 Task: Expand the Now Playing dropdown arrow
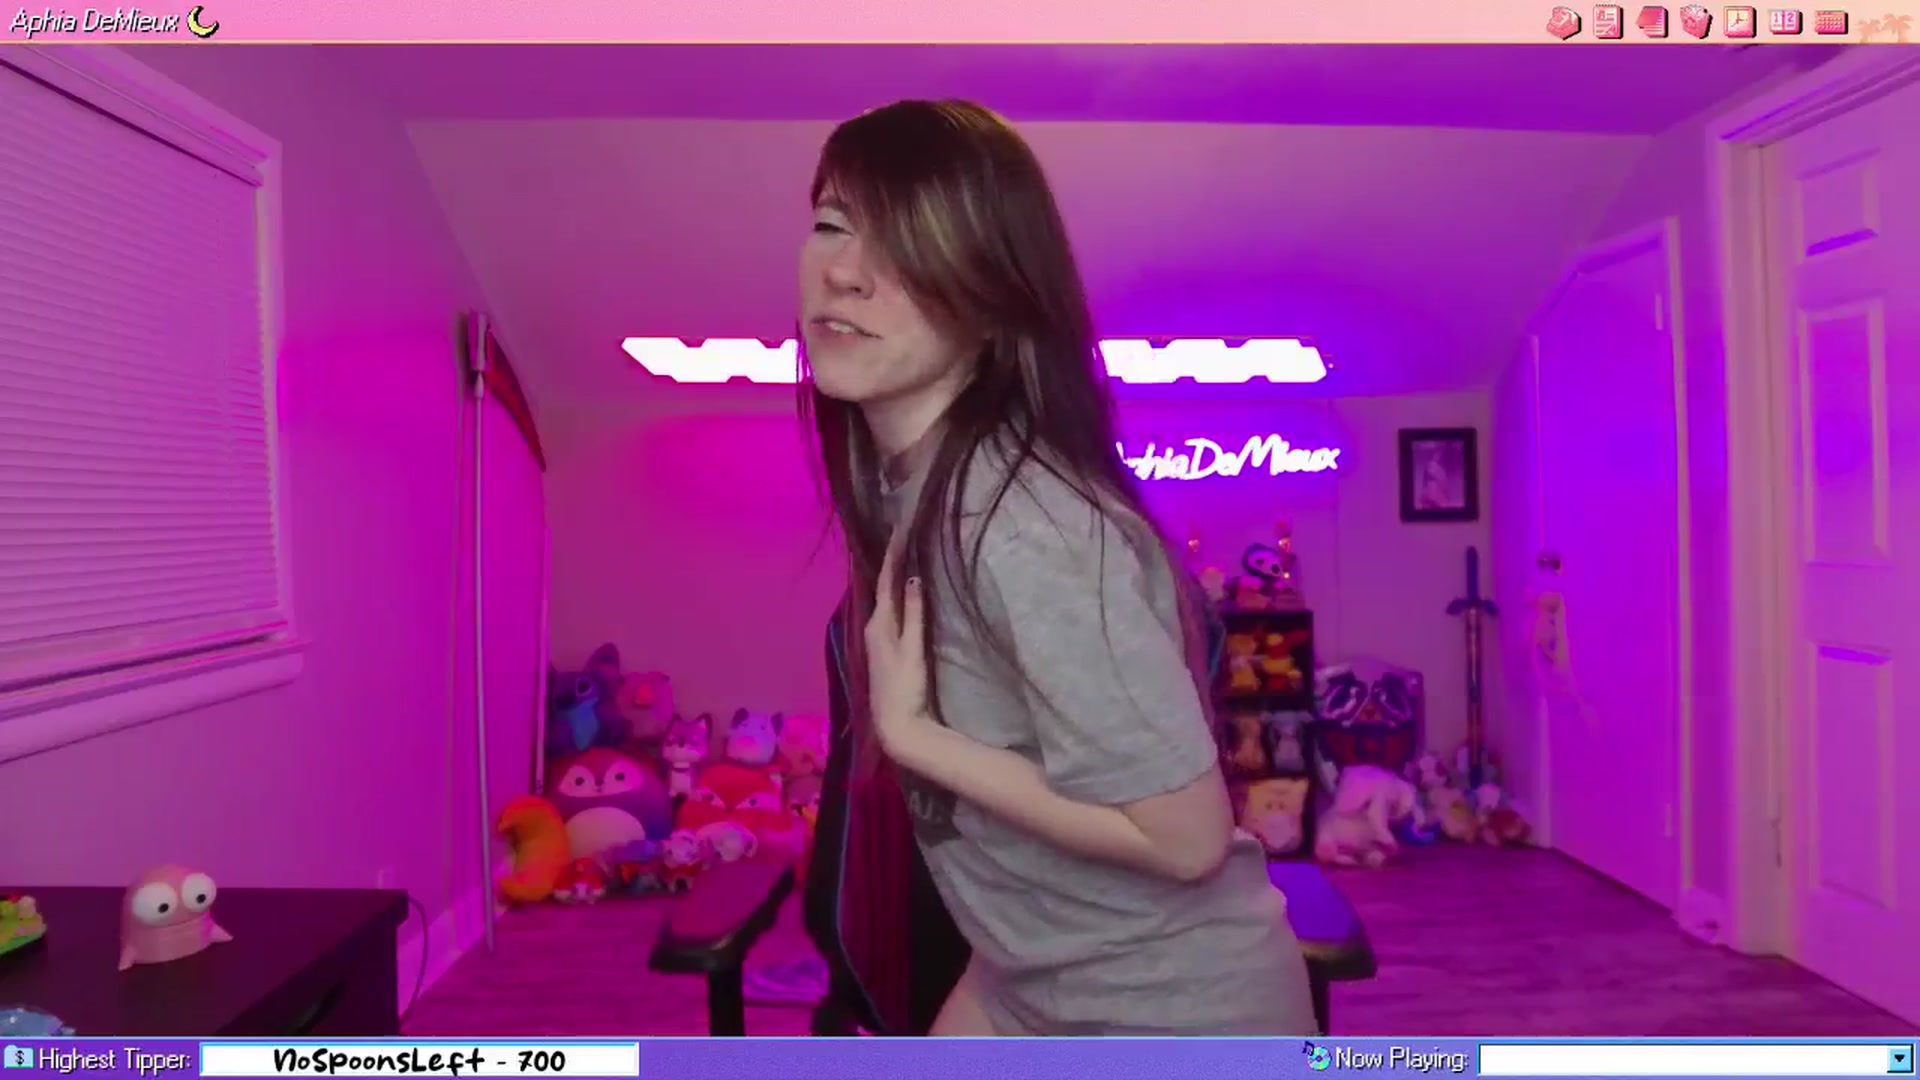coord(1899,1059)
